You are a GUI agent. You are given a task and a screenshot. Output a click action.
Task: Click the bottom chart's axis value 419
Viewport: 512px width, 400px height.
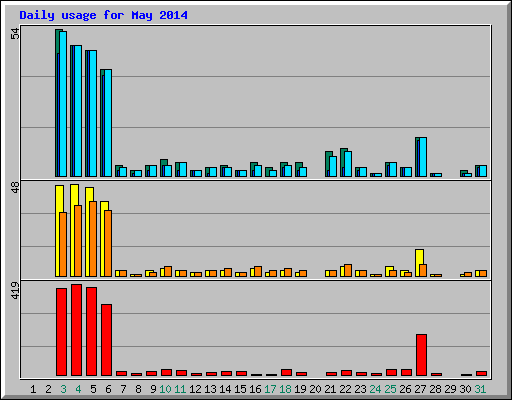coord(15,290)
